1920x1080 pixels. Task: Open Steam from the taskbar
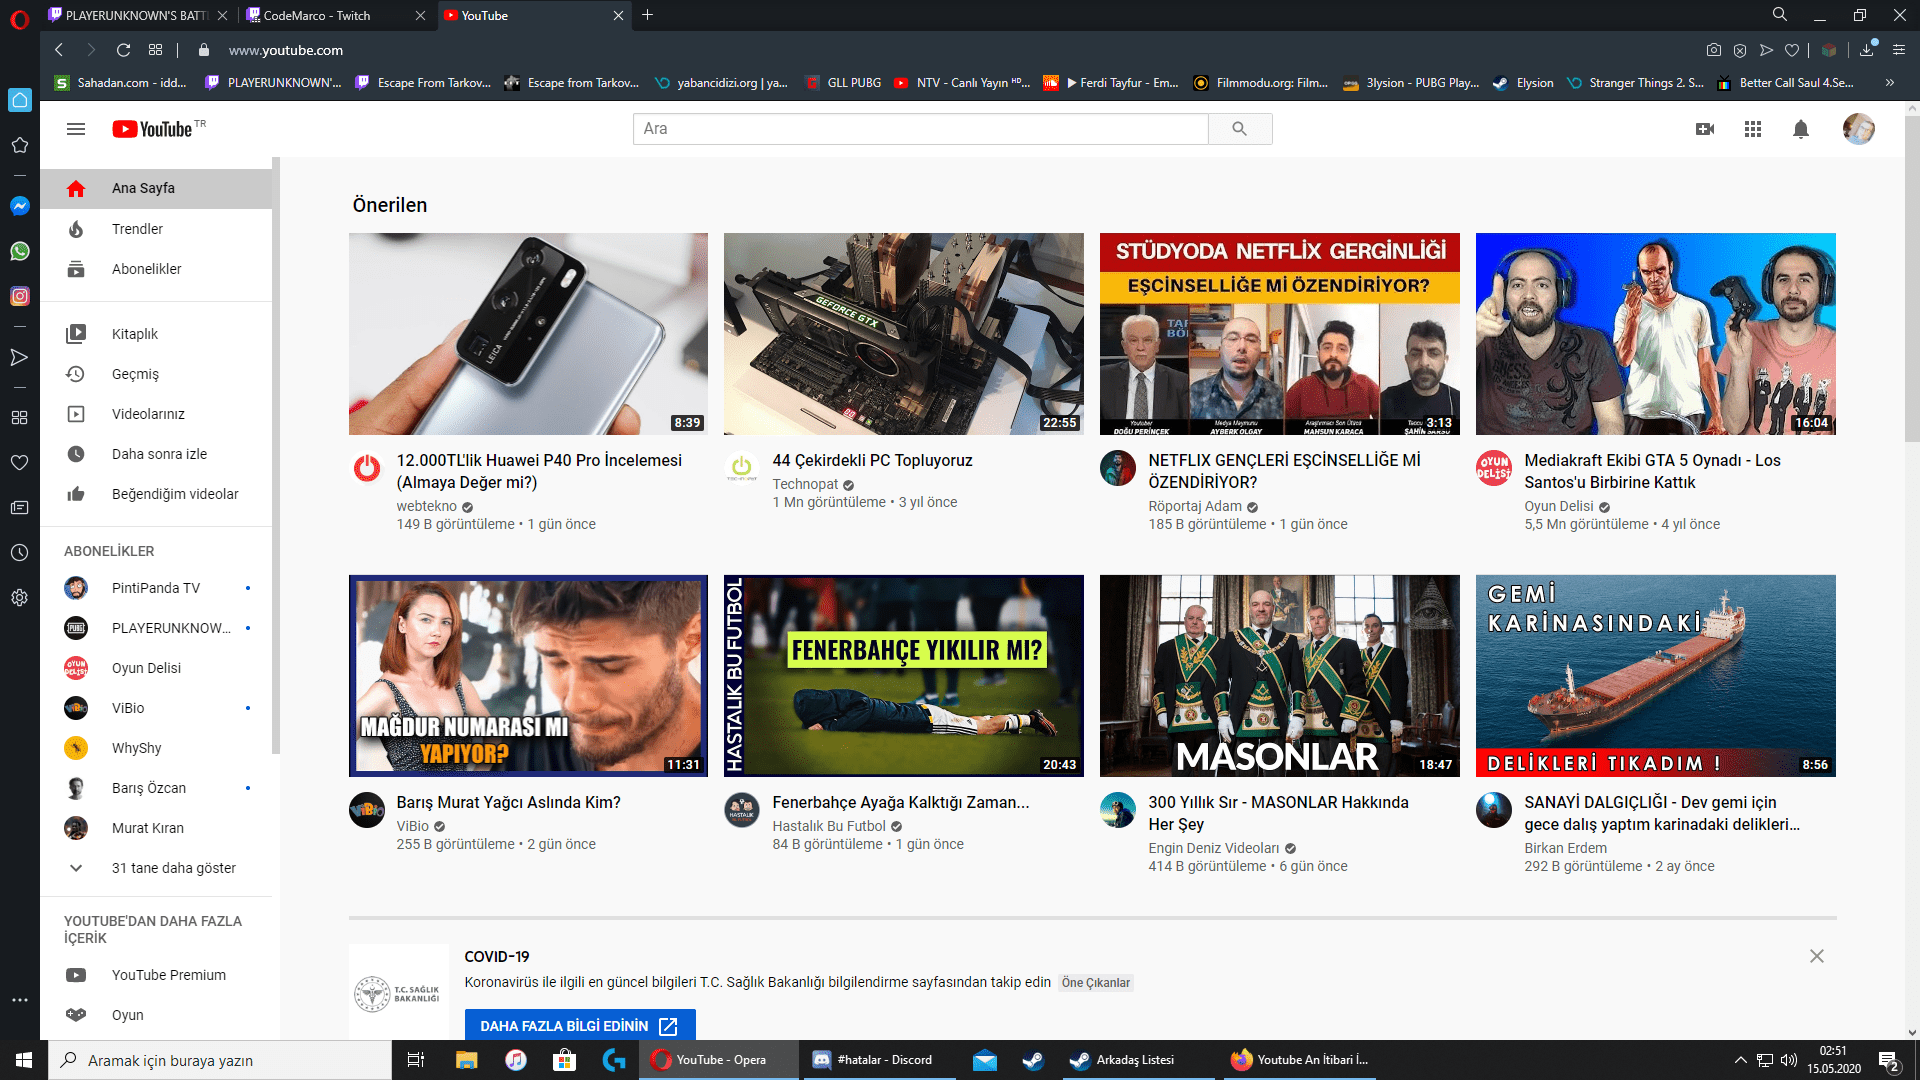point(1033,1060)
